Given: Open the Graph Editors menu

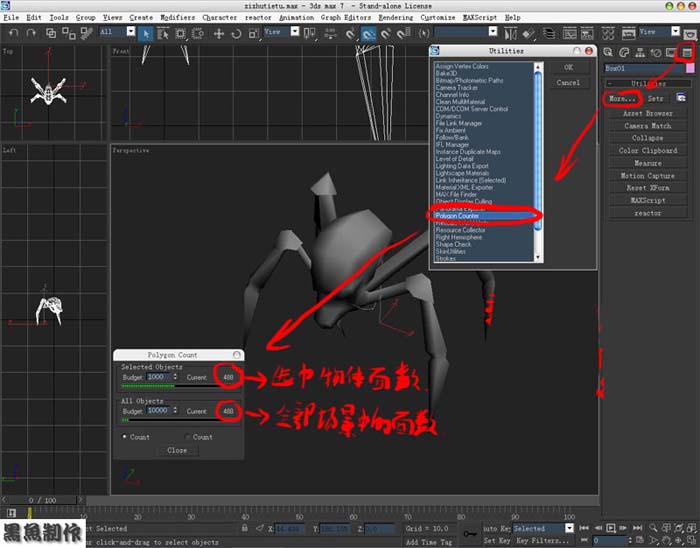Looking at the screenshot, I should click(x=346, y=17).
